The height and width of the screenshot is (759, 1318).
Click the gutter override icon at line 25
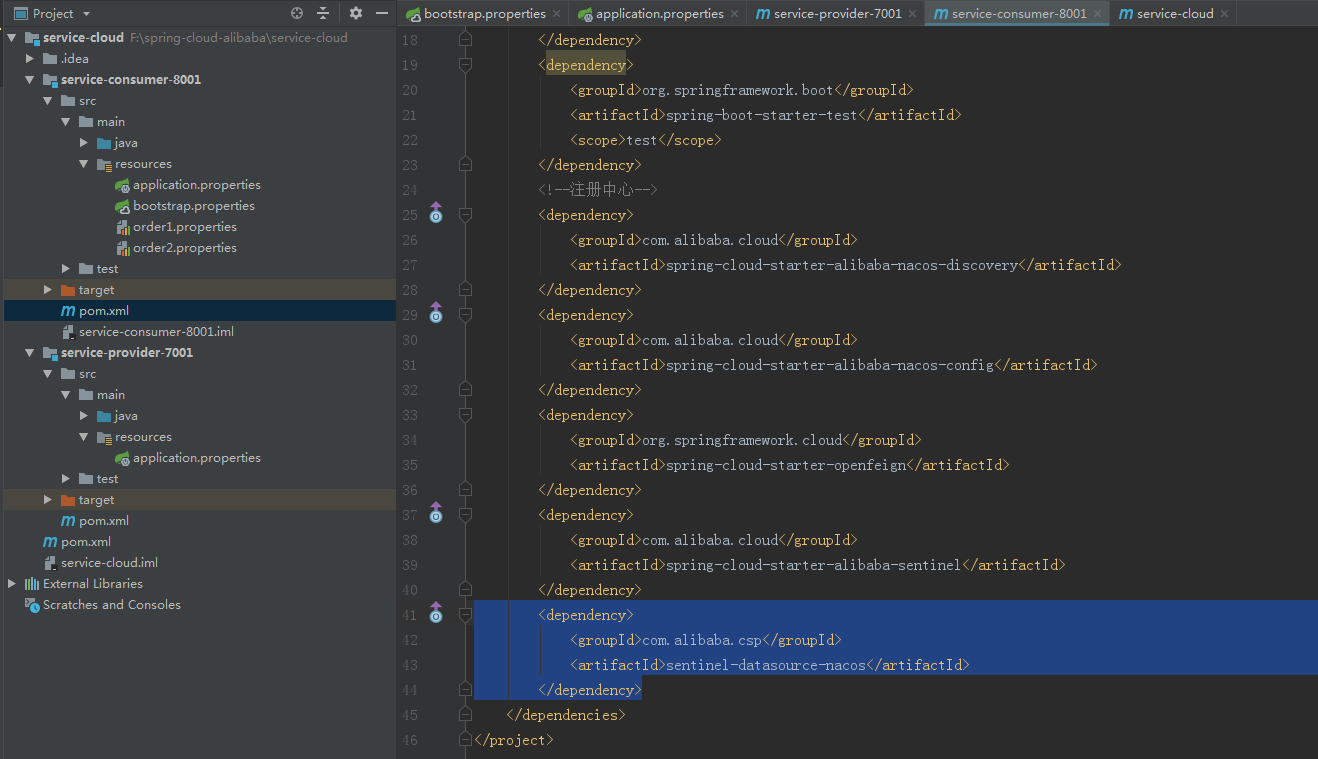[435, 214]
